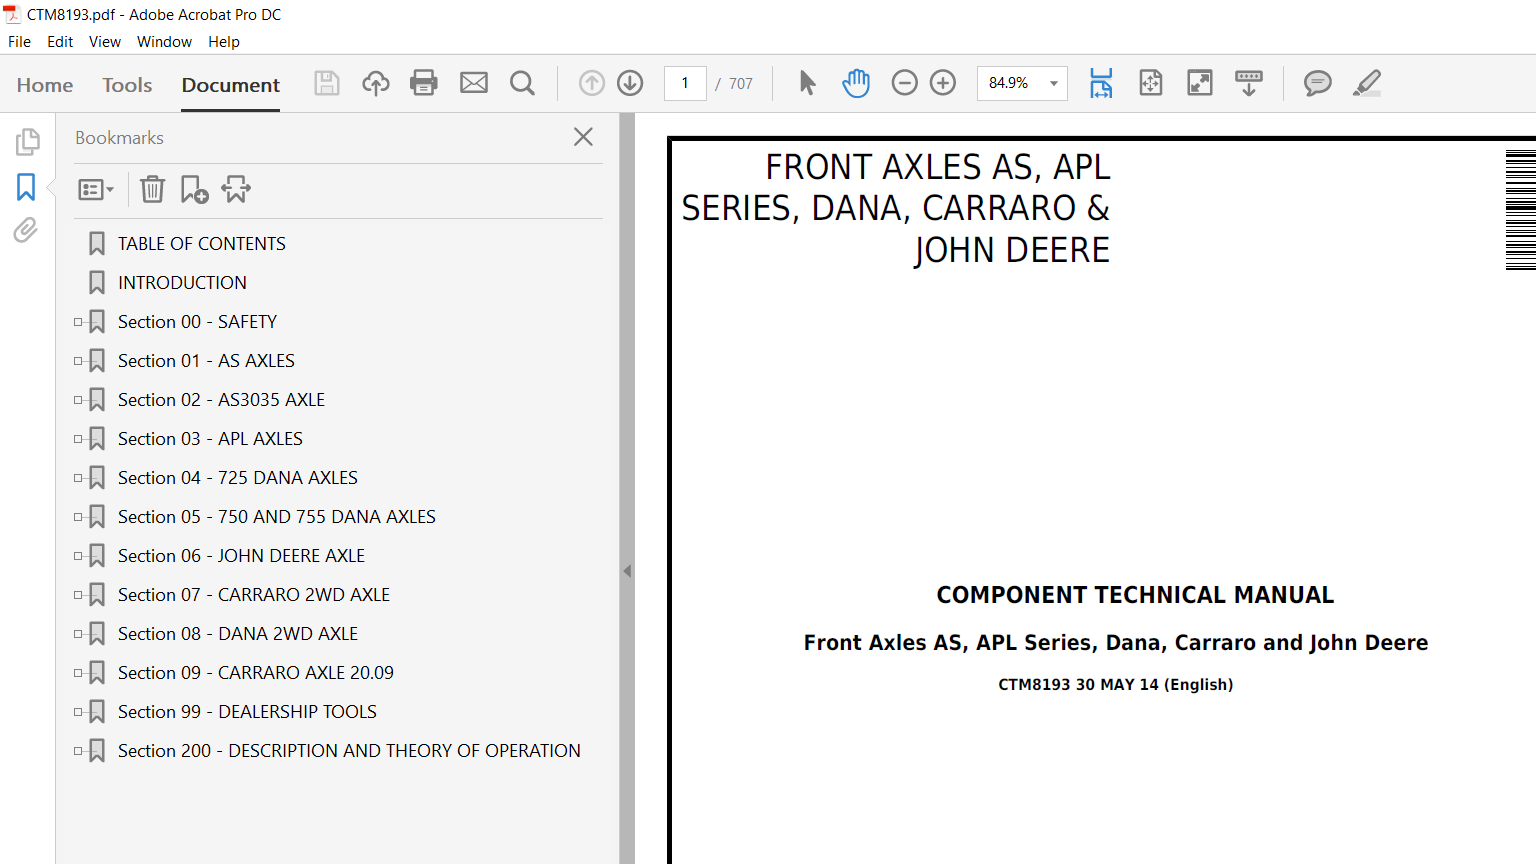Click the page number input field

pyautogui.click(x=685, y=83)
